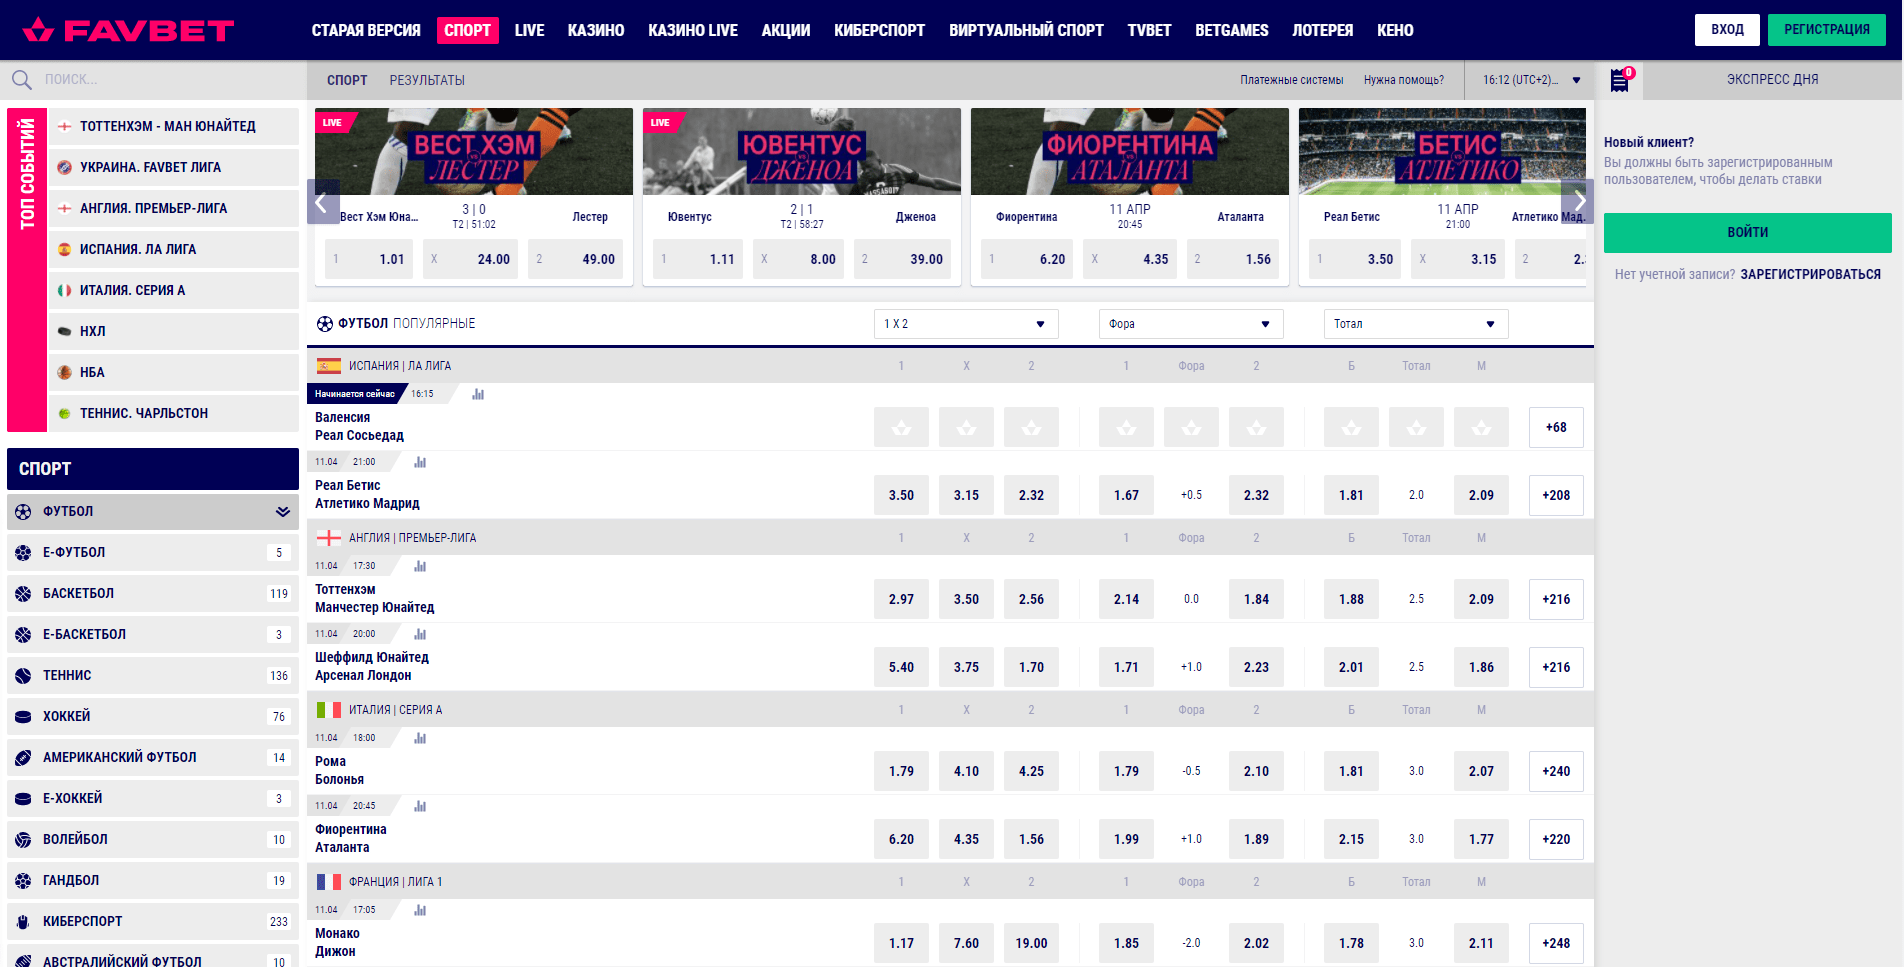The height and width of the screenshot is (967, 1904).
Task: Click the Регистрация button
Action: click(1826, 30)
